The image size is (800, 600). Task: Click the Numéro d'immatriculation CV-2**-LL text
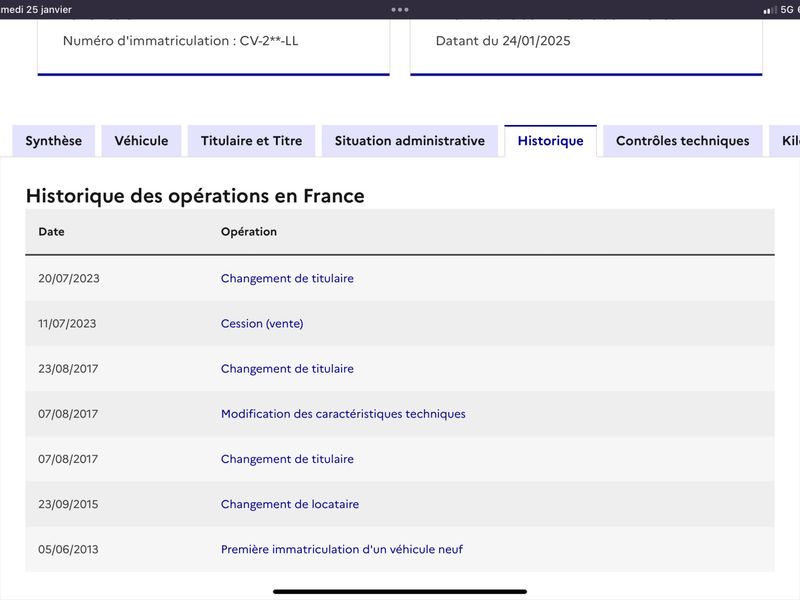pyautogui.click(x=181, y=41)
